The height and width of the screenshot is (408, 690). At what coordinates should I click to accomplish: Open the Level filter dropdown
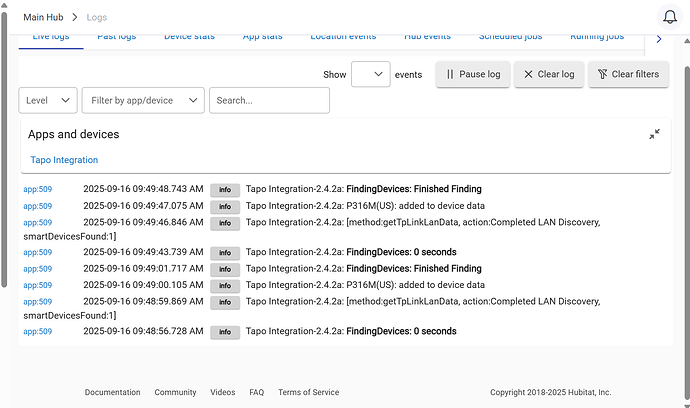48,100
